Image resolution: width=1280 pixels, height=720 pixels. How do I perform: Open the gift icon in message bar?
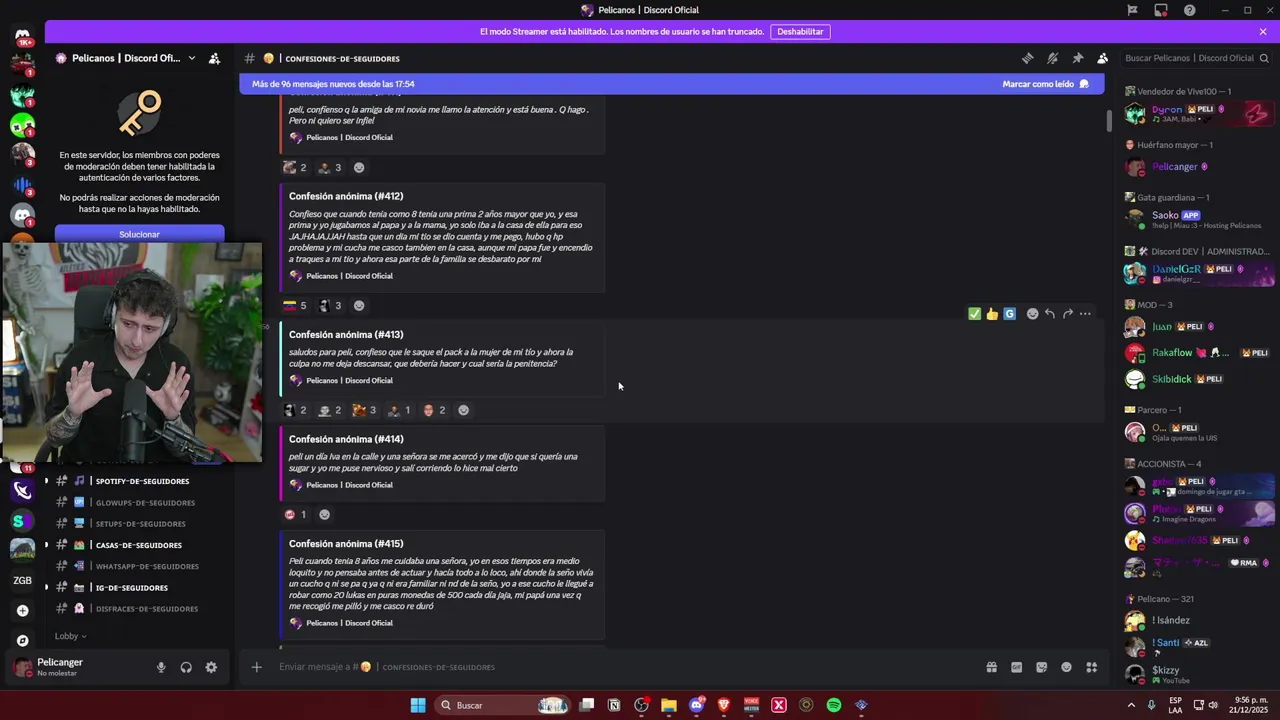pos(991,667)
